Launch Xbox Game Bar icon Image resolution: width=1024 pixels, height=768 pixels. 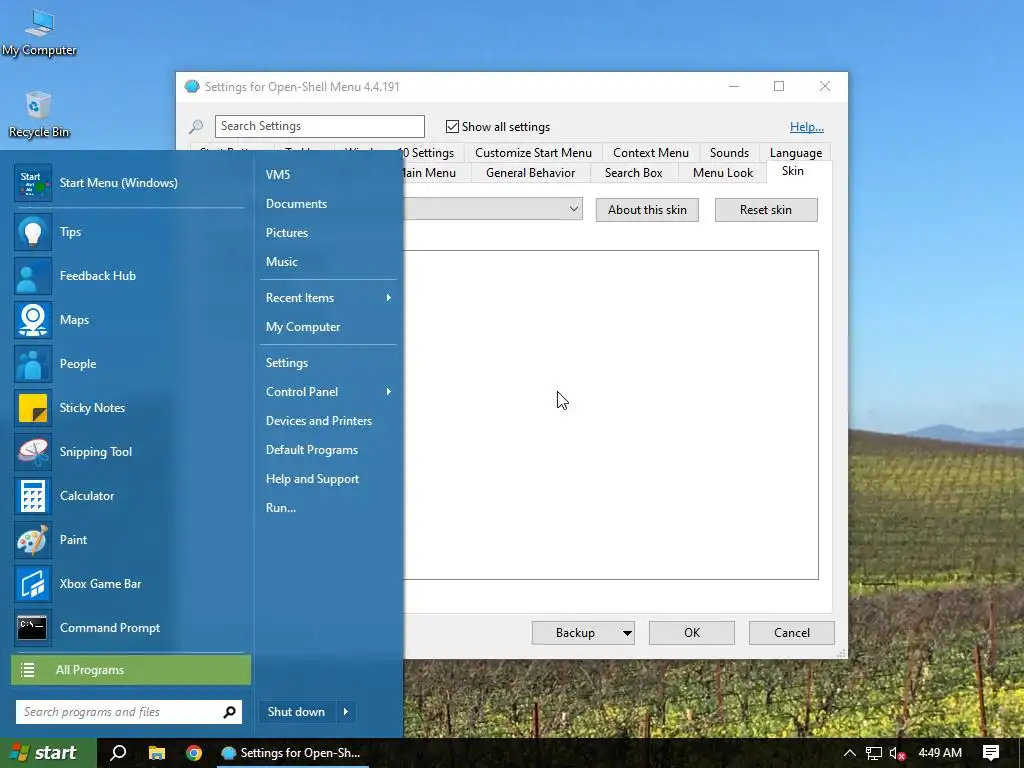pyautogui.click(x=33, y=584)
